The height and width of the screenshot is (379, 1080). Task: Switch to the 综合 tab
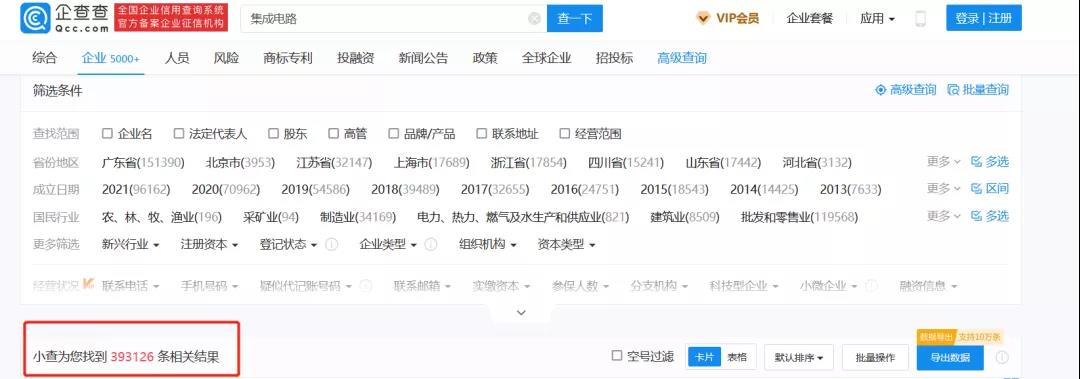tap(45, 58)
